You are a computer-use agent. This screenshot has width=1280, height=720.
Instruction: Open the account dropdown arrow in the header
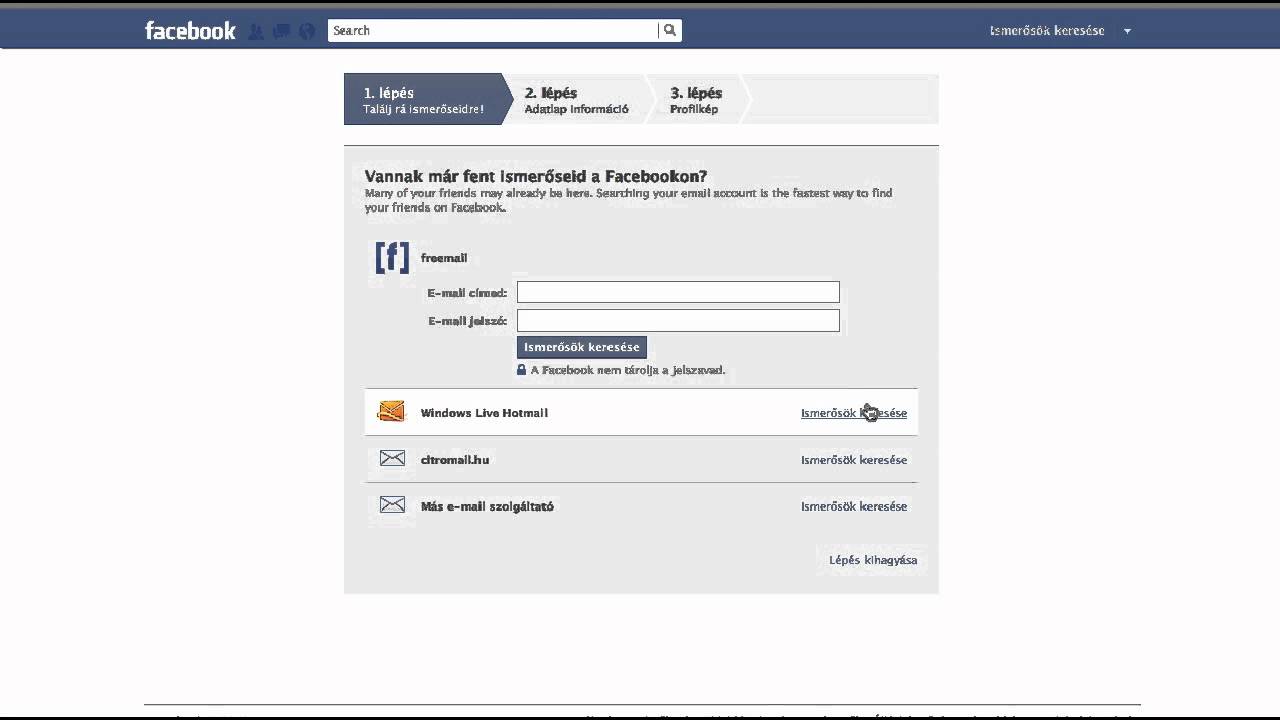coord(1127,31)
